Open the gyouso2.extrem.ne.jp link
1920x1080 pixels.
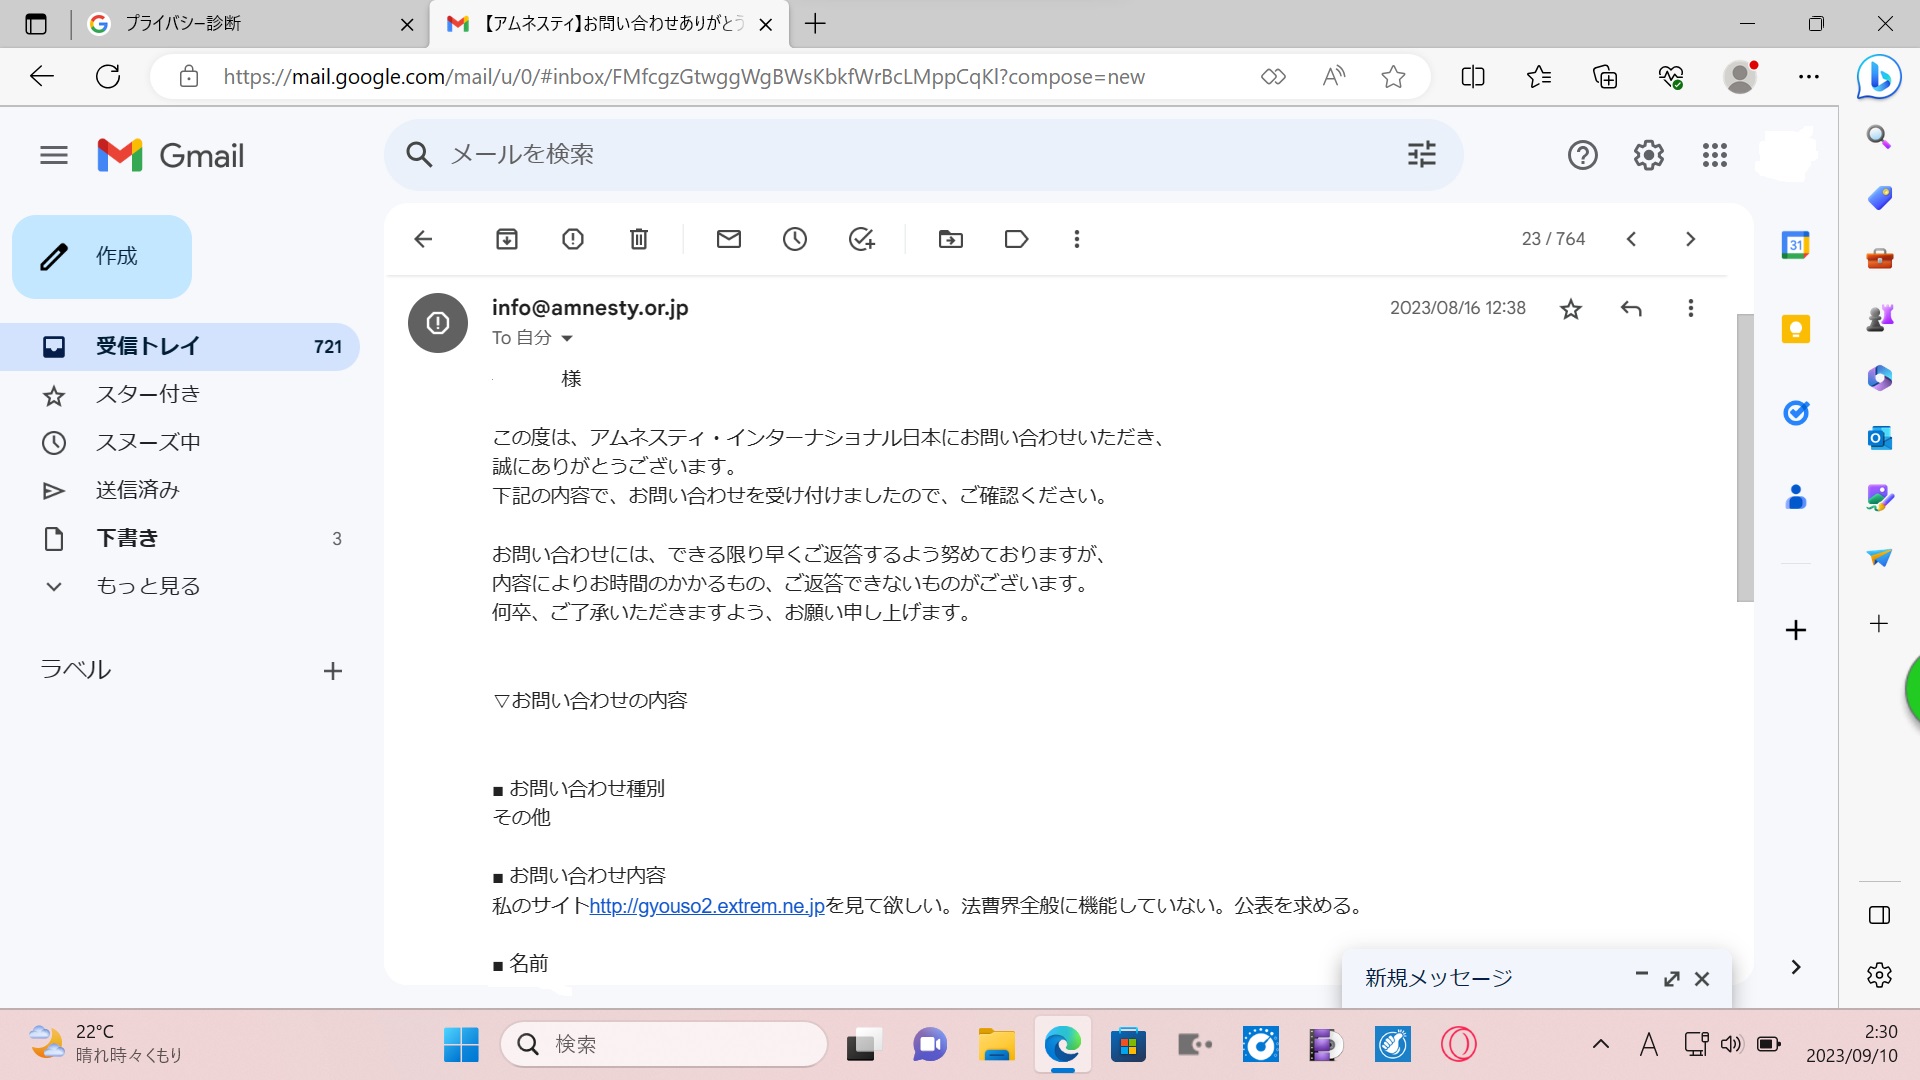(x=707, y=905)
